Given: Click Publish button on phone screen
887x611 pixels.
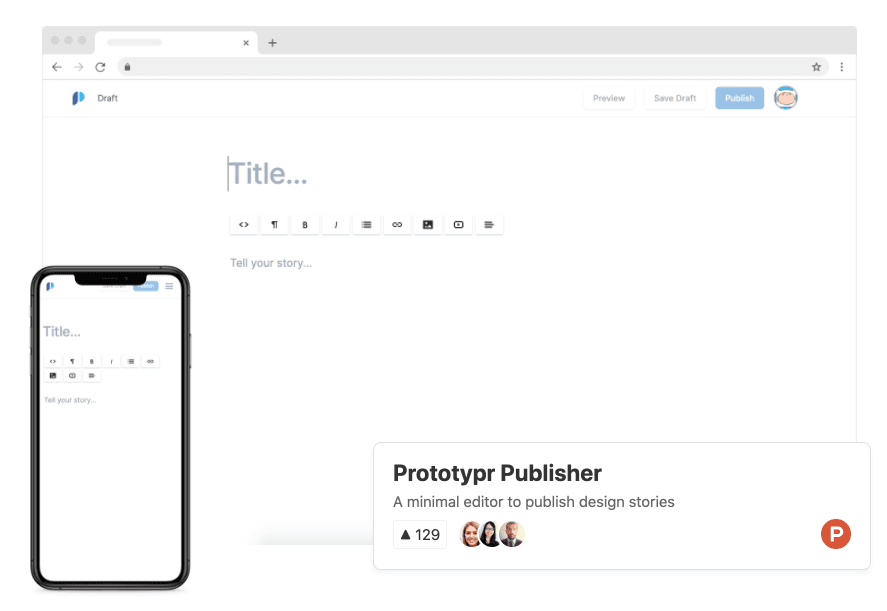Looking at the screenshot, I should (x=146, y=286).
